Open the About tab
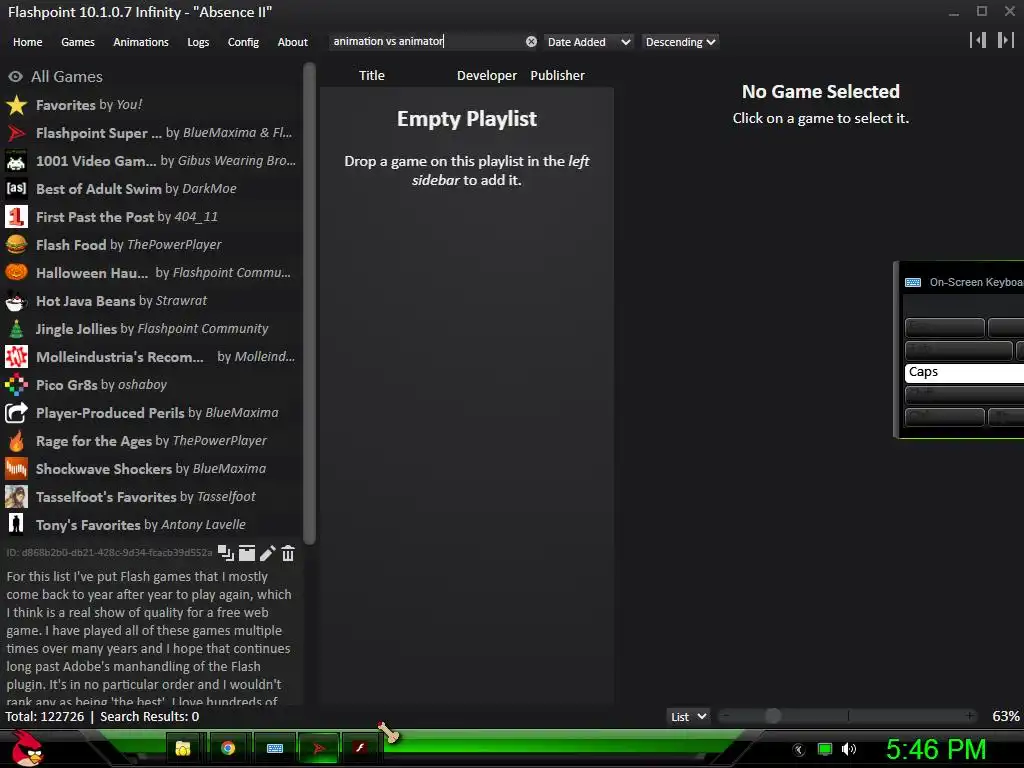The width and height of the screenshot is (1024, 768). coord(293,42)
